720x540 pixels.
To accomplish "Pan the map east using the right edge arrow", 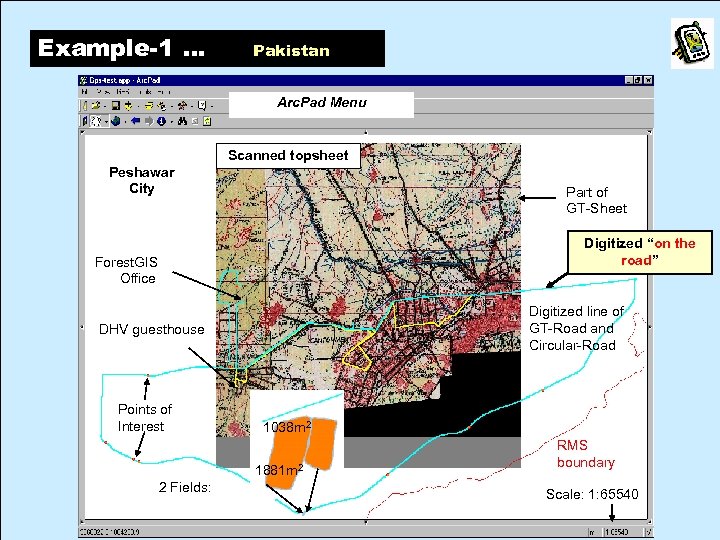I will click(649, 327).
